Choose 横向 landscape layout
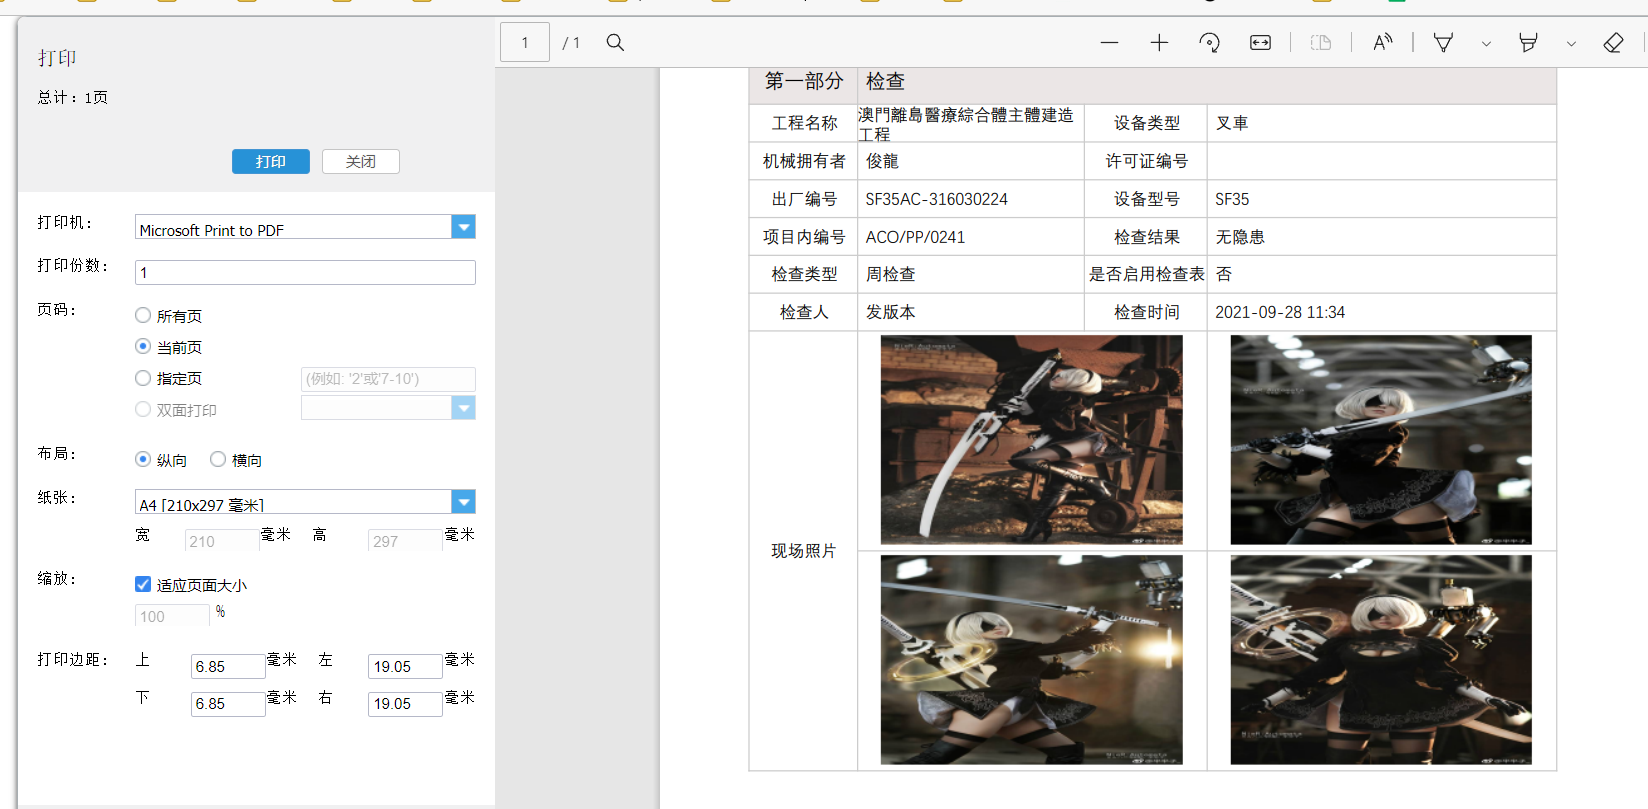This screenshot has width=1648, height=809. (218, 459)
